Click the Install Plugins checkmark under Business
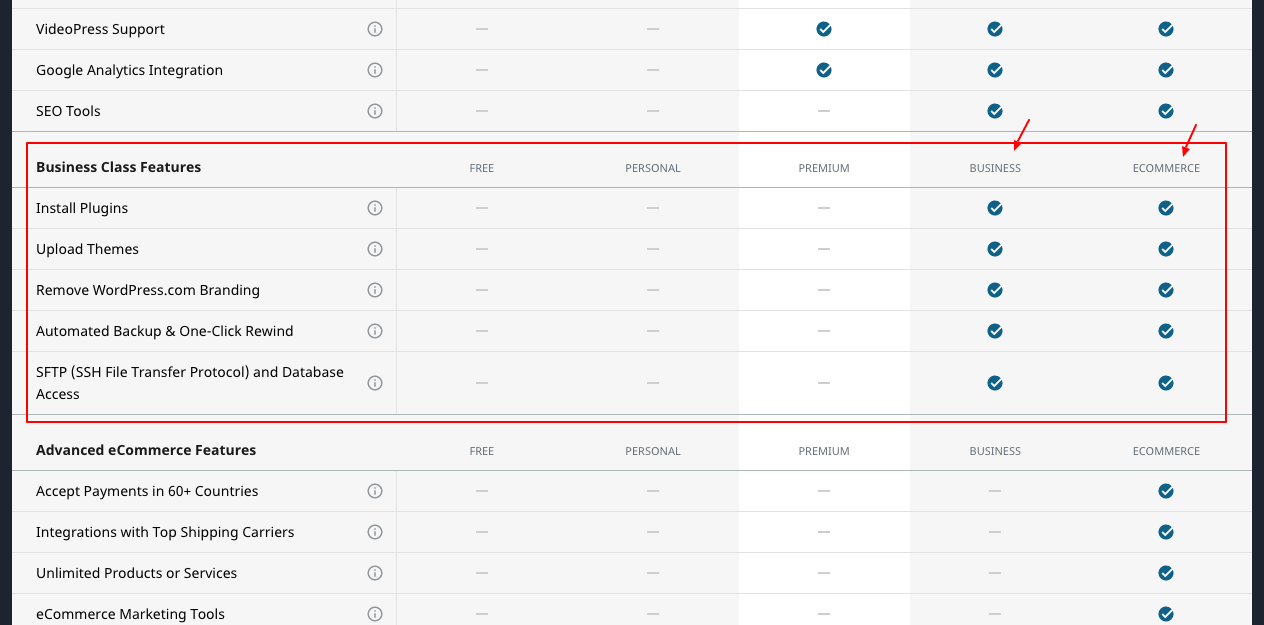This screenshot has height=625, width=1264. (994, 208)
